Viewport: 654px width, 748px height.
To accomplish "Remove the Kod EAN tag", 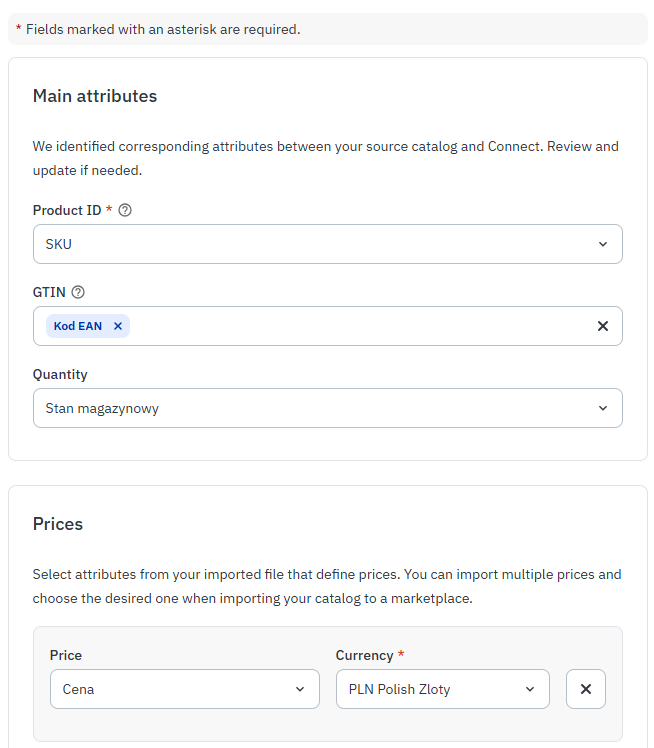I will click(118, 326).
